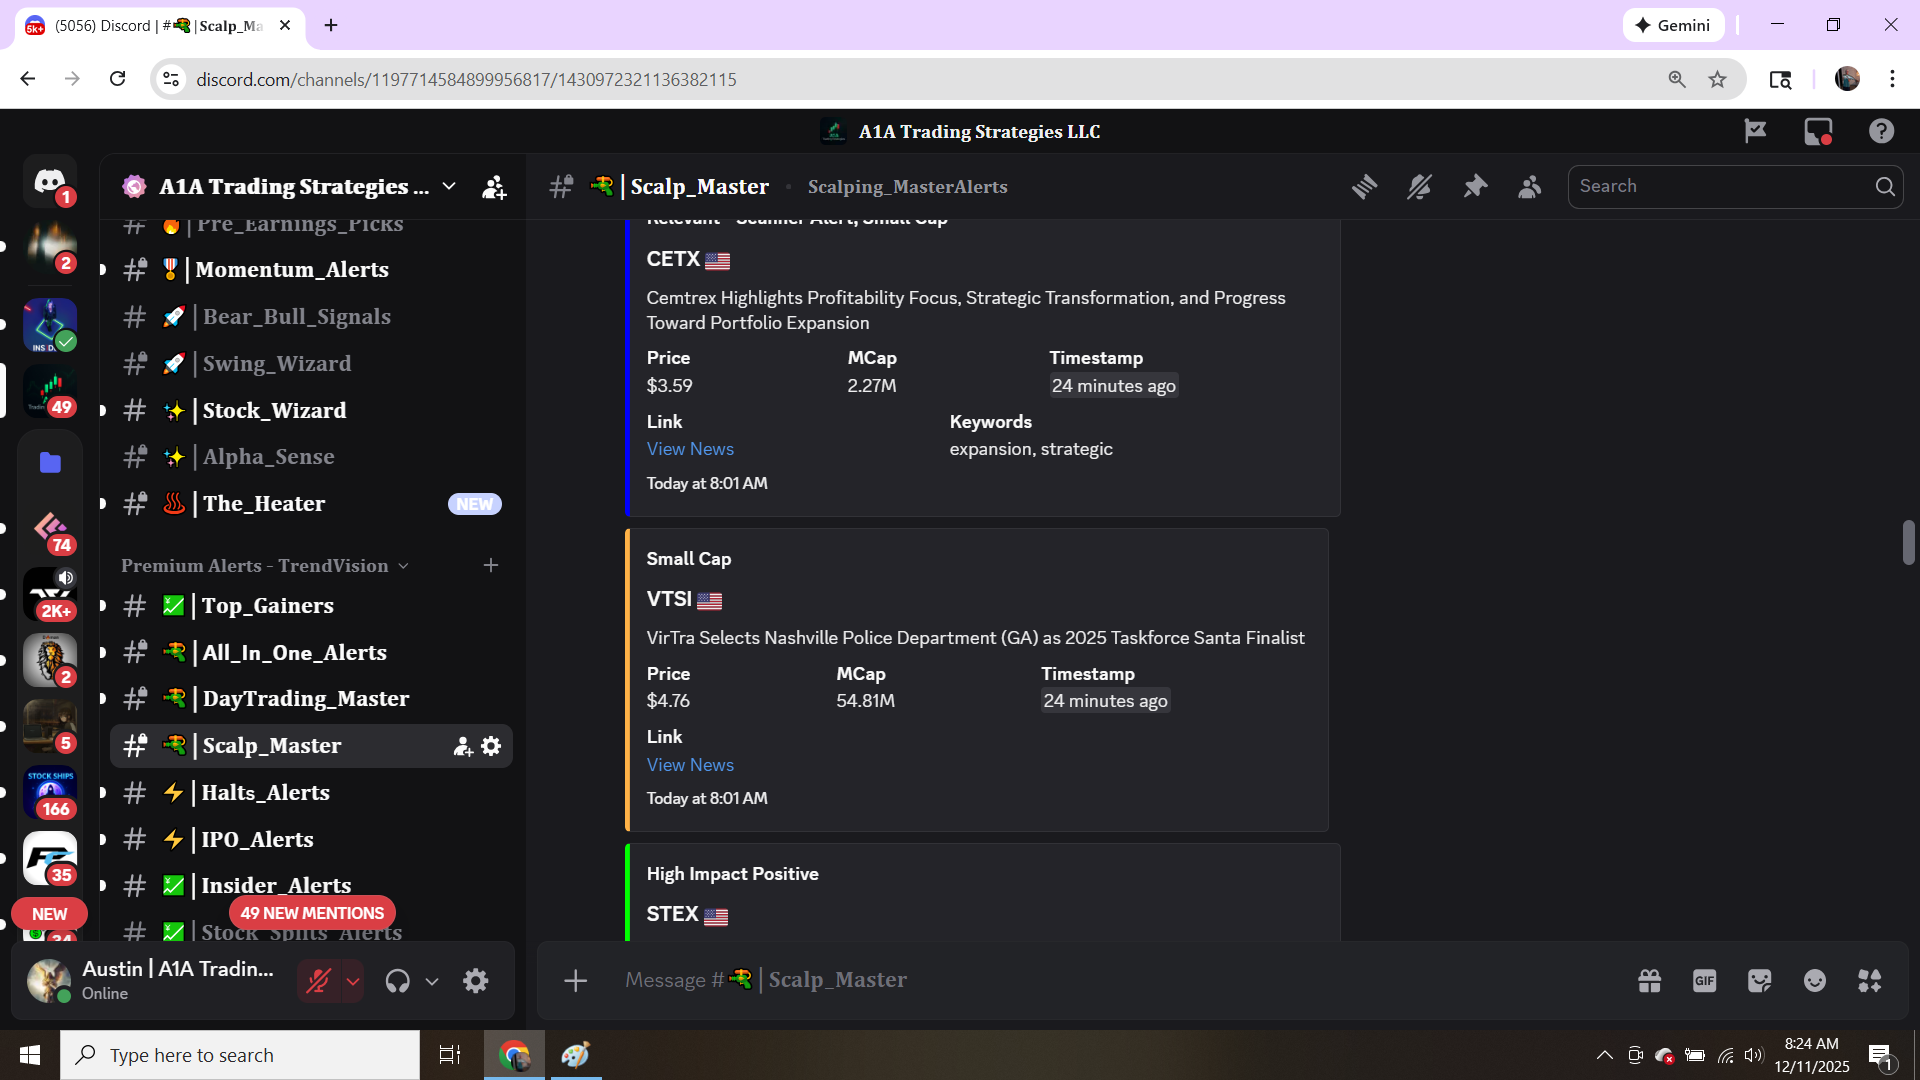The image size is (1920, 1080).
Task: Open DayTrading_Master channel
Action: click(311, 699)
